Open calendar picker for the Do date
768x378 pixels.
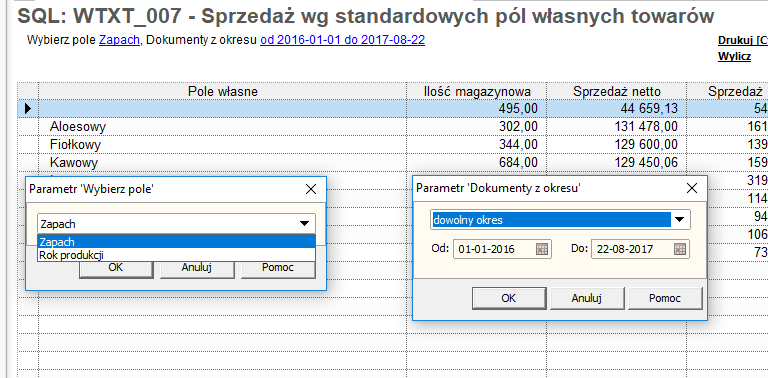pyautogui.click(x=679, y=249)
